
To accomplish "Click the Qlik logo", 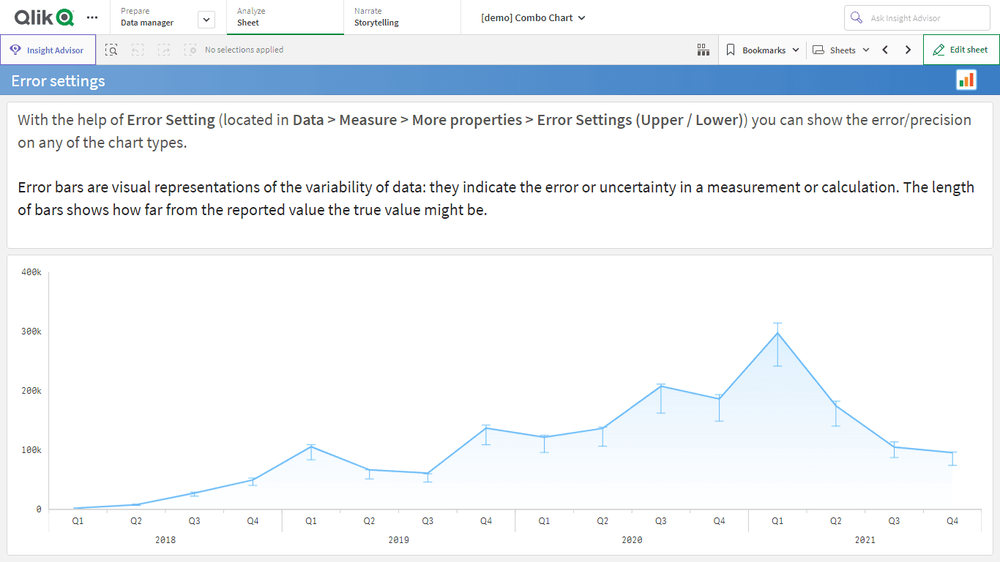I will (43, 17).
